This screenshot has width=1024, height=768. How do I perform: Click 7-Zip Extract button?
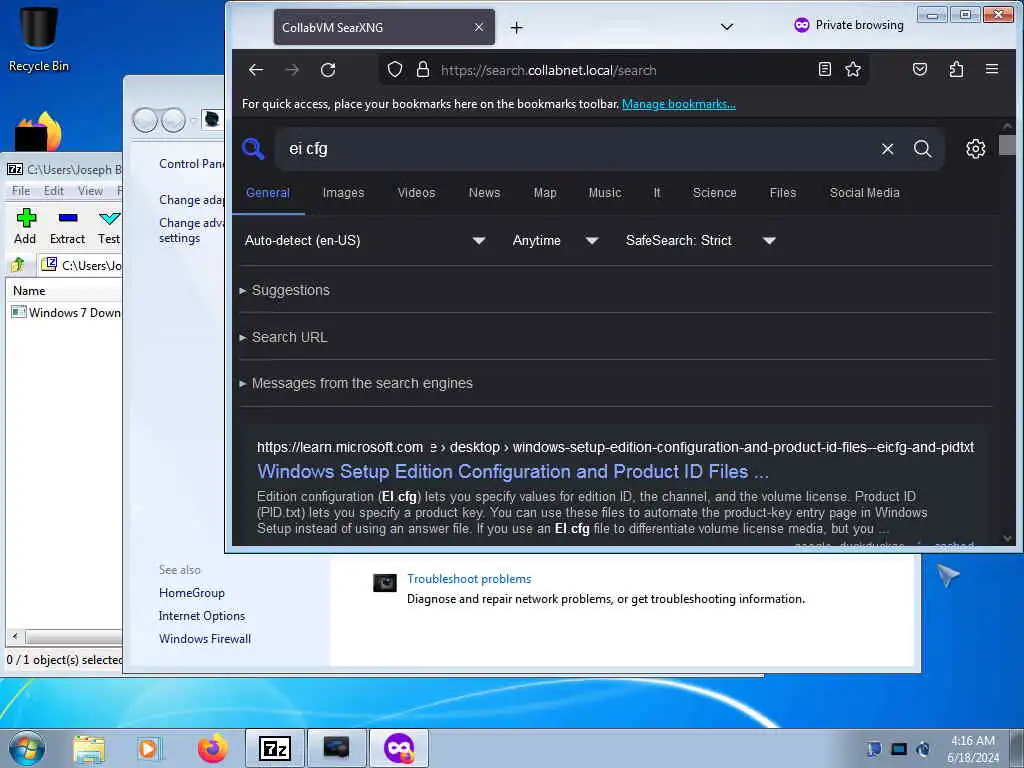tap(67, 227)
